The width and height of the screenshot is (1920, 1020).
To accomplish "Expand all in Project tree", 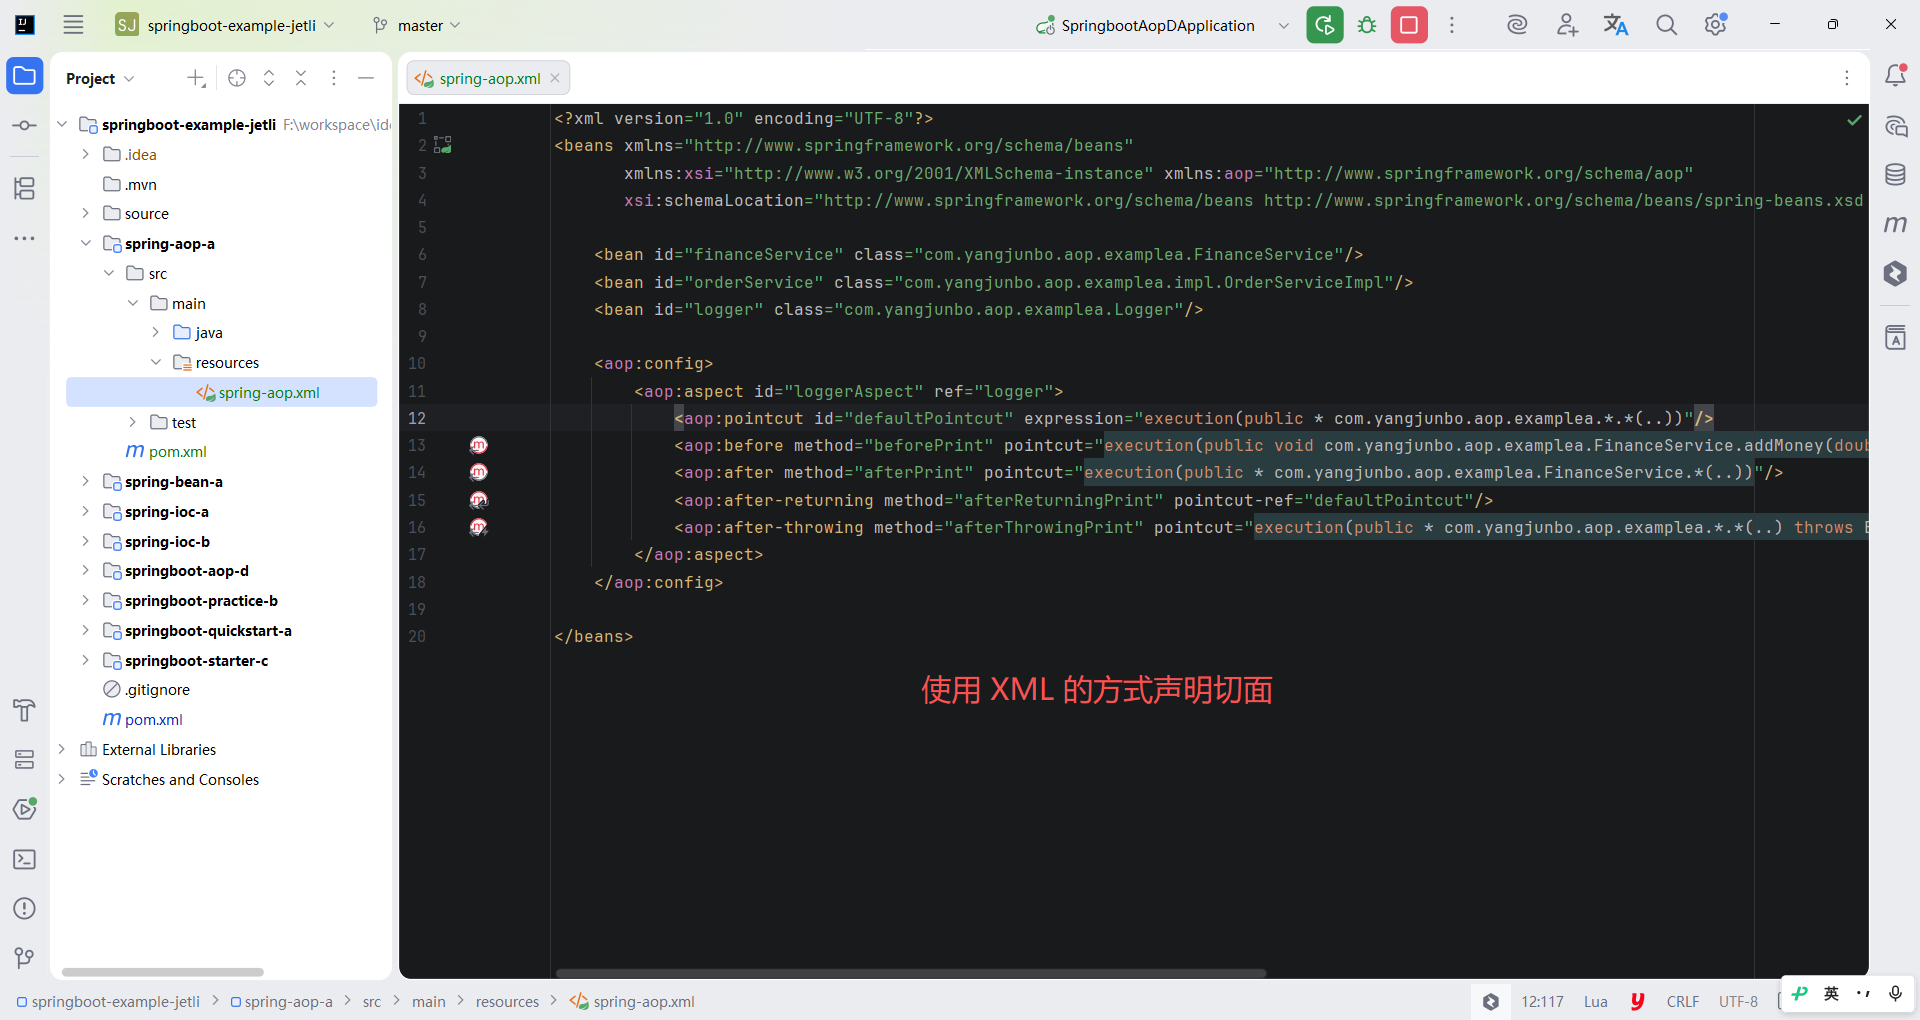I will click(269, 78).
